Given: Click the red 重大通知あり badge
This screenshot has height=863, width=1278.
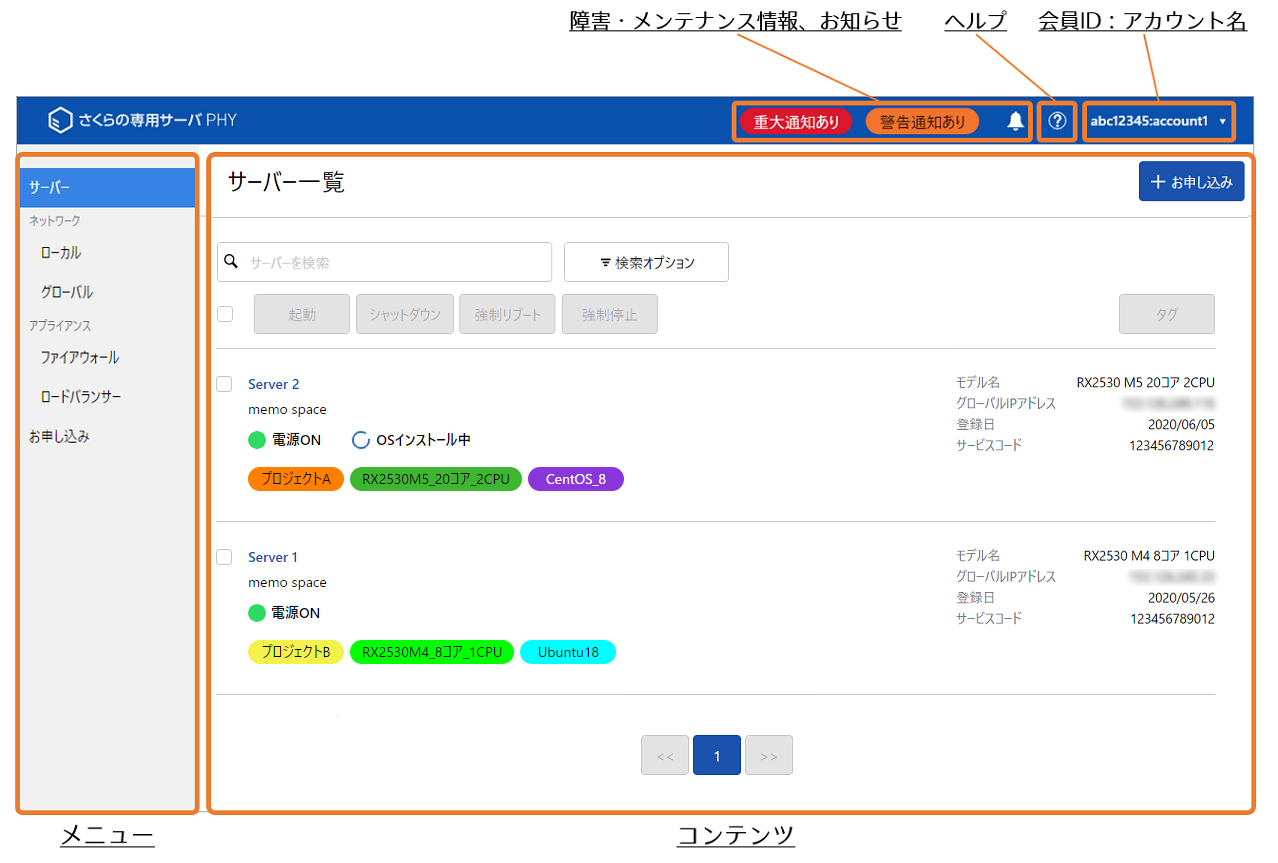Looking at the screenshot, I should point(796,122).
